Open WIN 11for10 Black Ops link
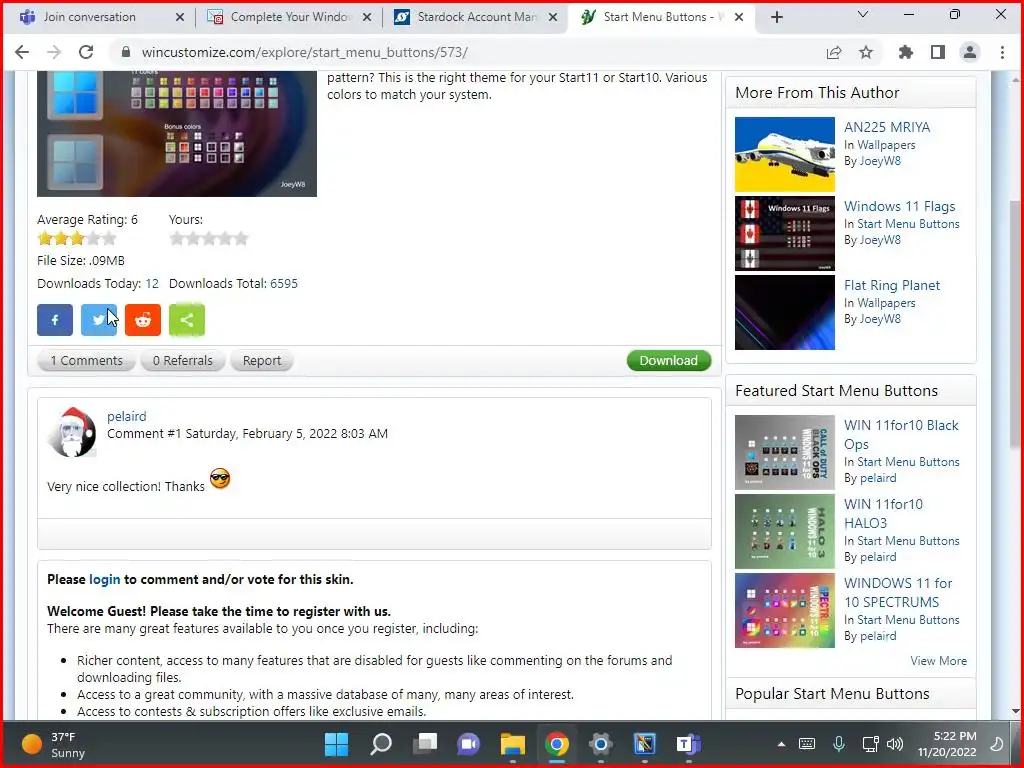 coord(901,434)
